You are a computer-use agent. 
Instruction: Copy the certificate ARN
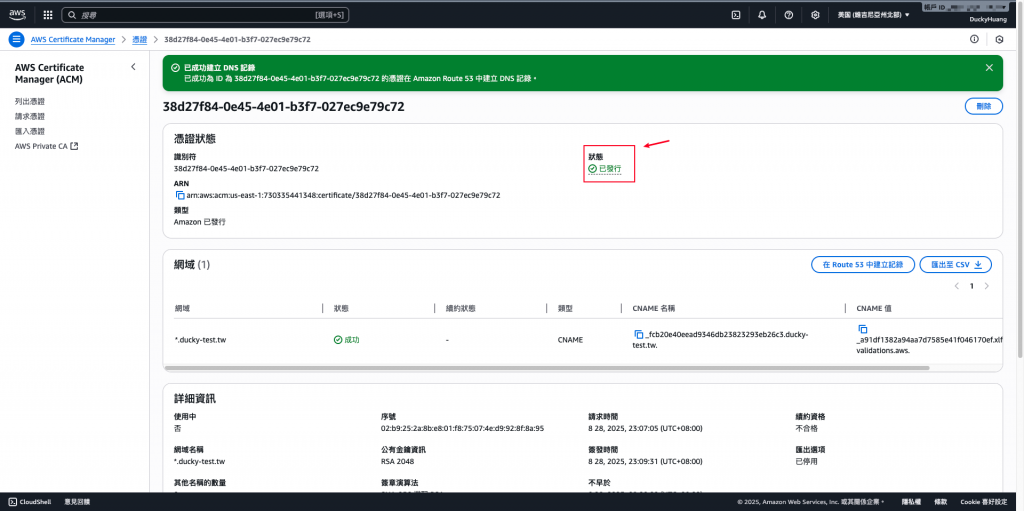click(x=180, y=195)
